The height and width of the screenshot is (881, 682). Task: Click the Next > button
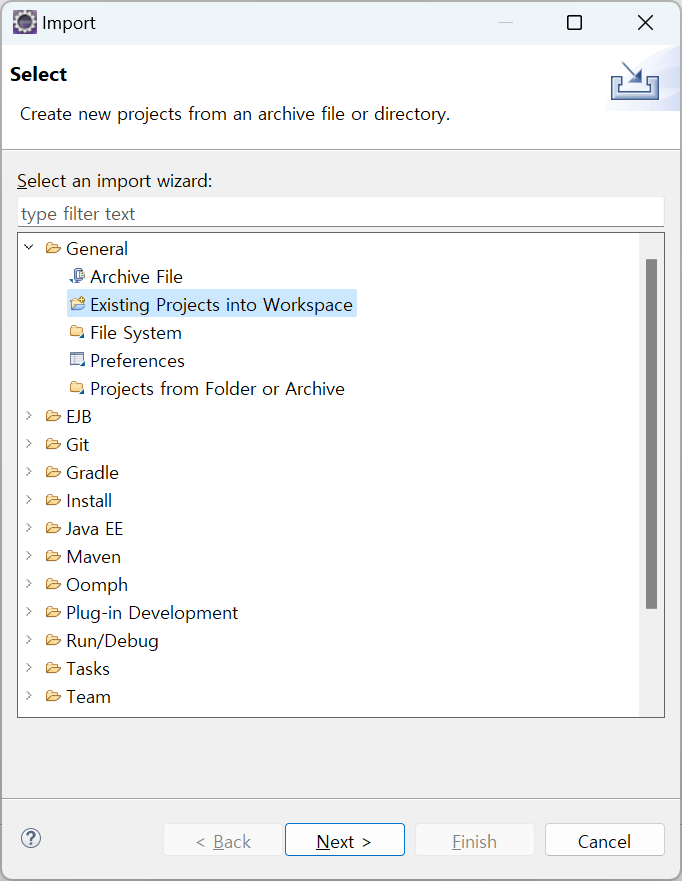tap(344, 840)
